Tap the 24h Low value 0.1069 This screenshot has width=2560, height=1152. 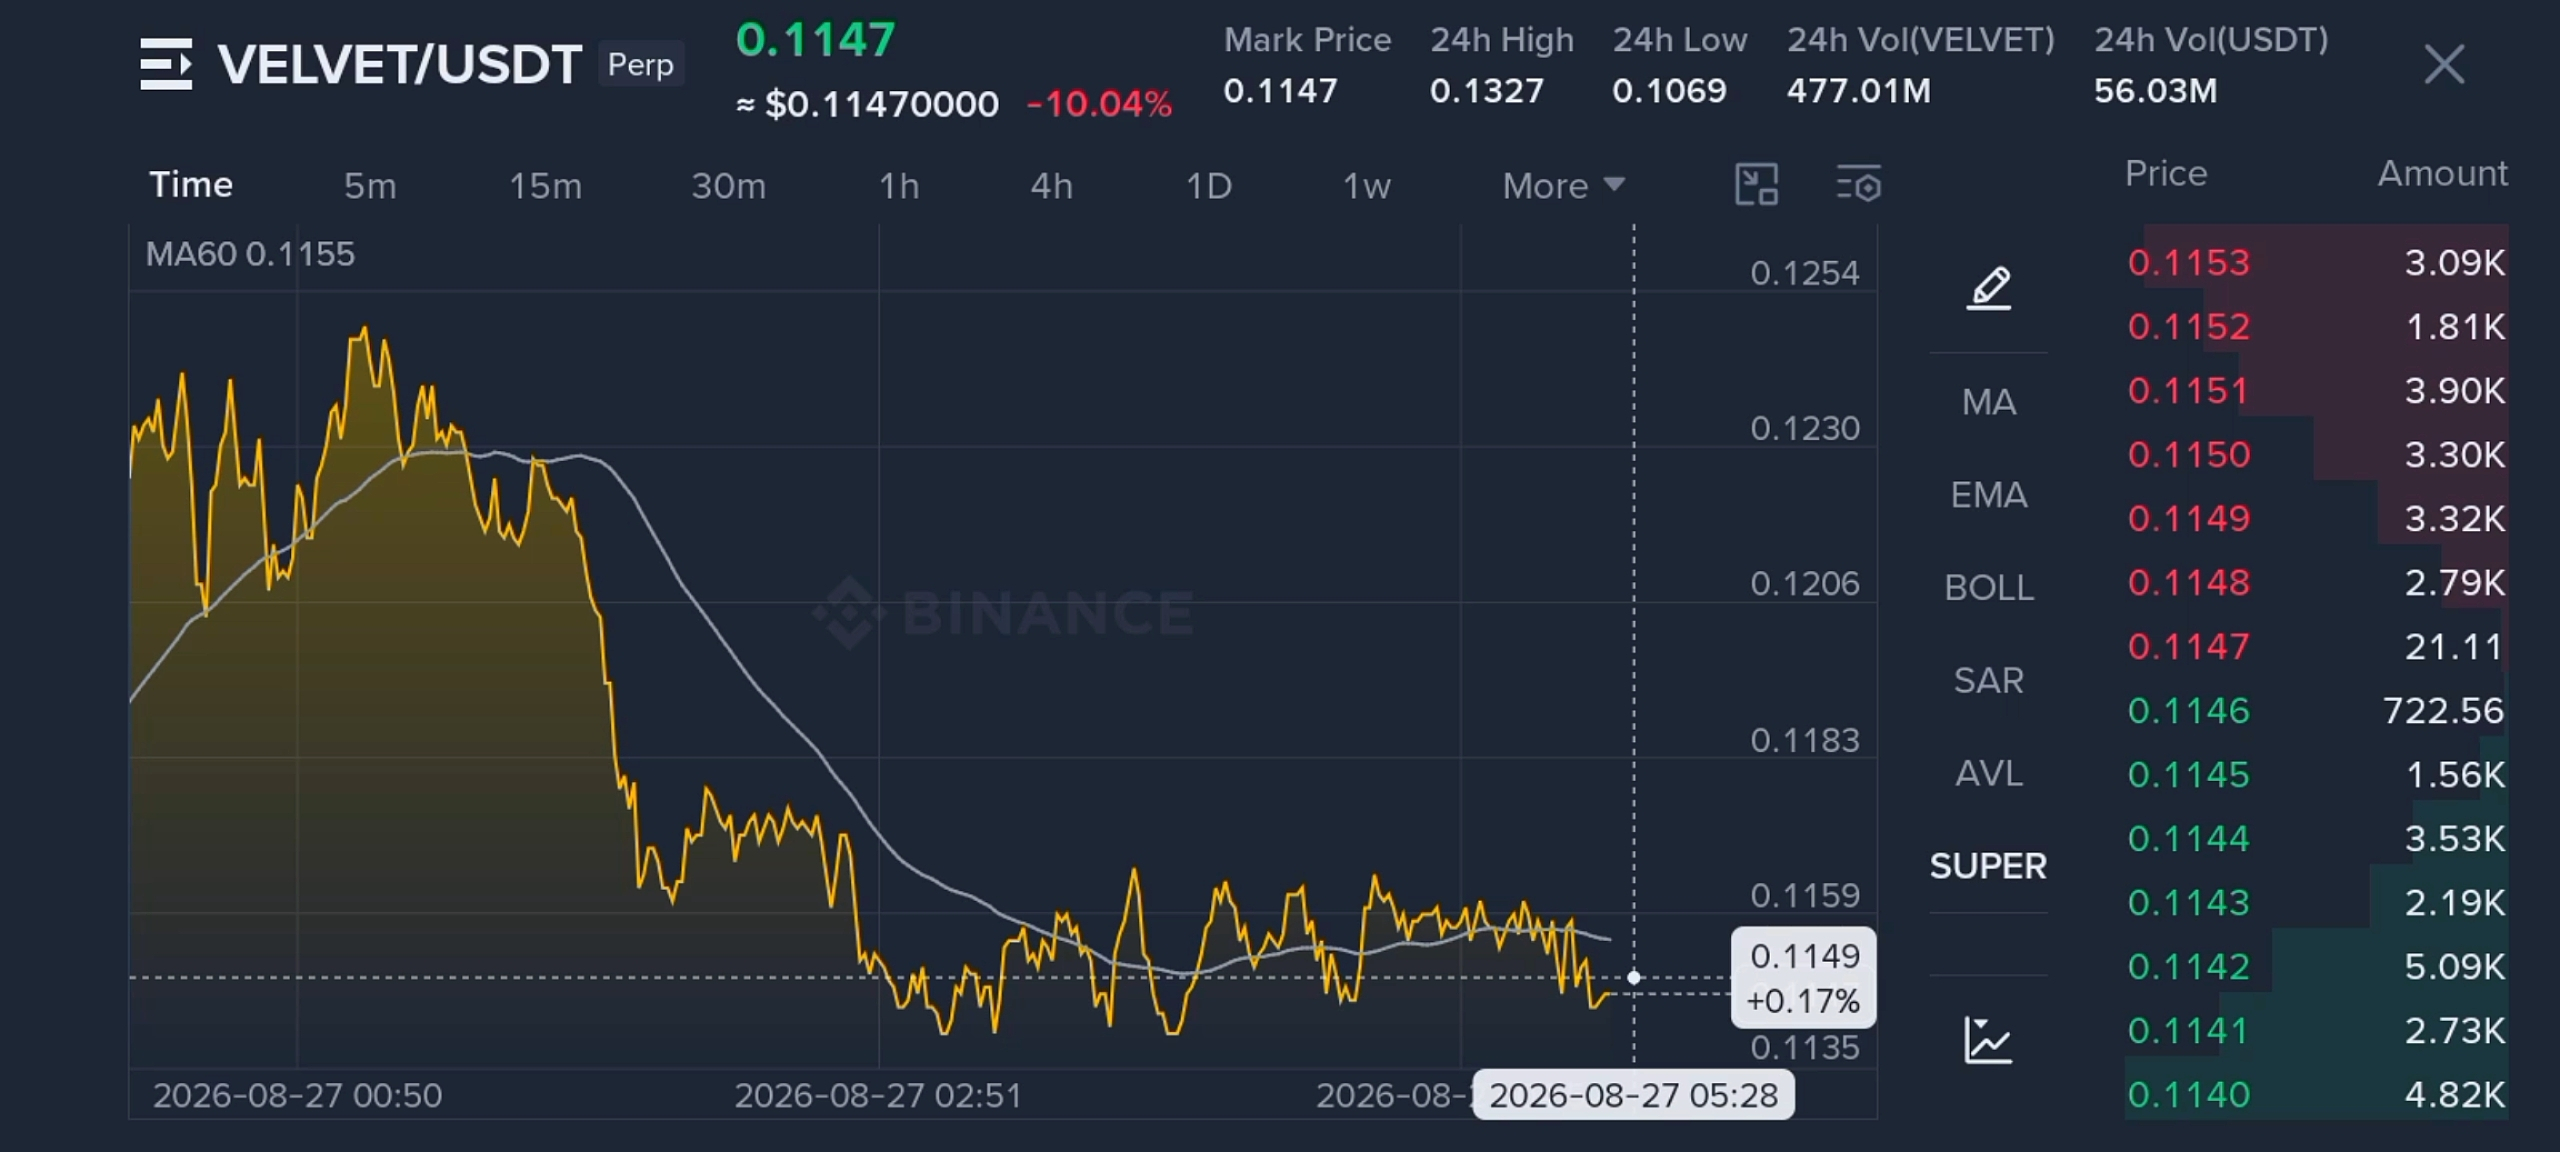(x=1669, y=91)
